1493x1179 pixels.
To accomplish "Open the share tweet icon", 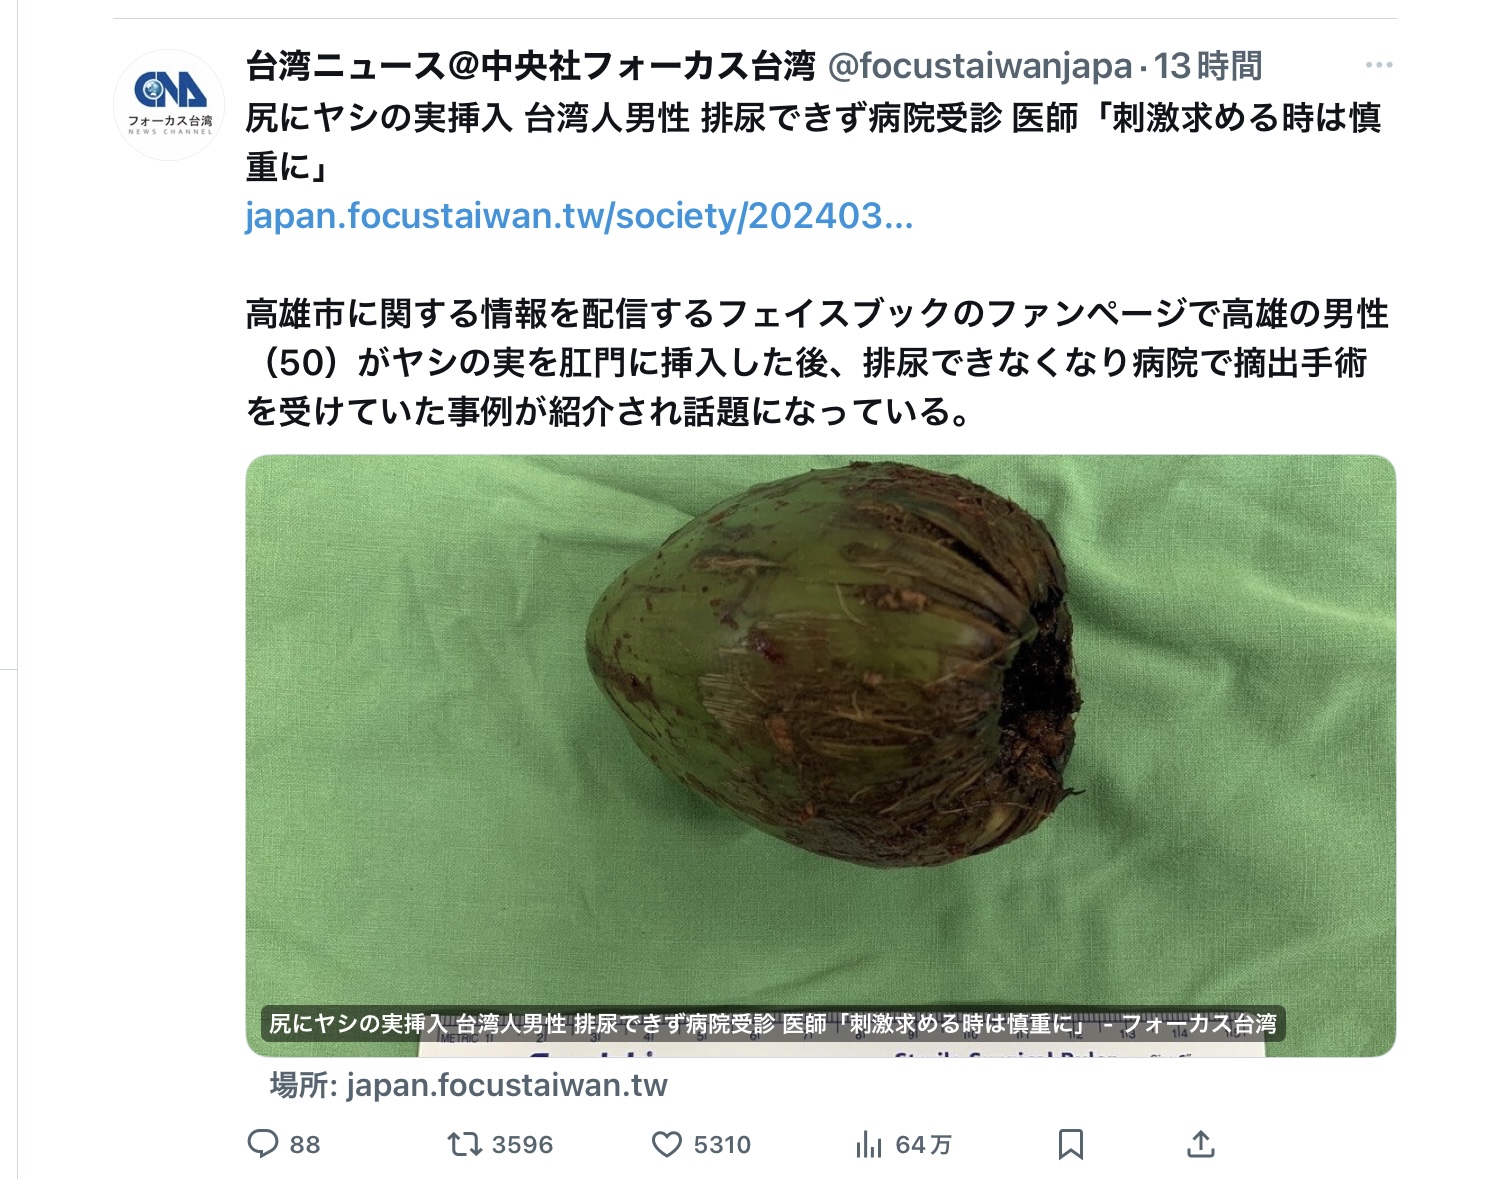I will tap(1200, 1144).
